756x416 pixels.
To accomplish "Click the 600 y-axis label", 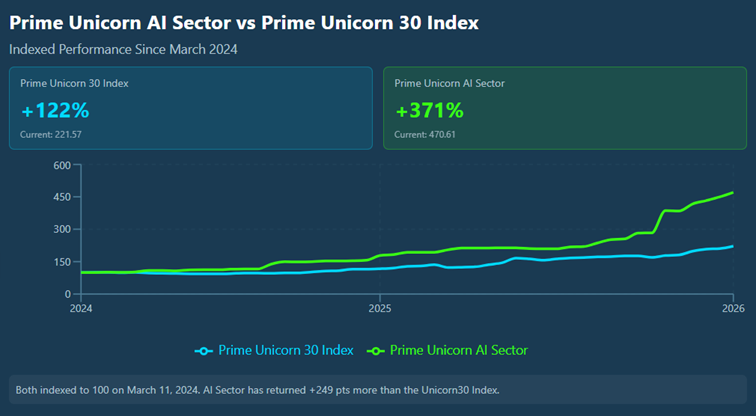I will [62, 165].
